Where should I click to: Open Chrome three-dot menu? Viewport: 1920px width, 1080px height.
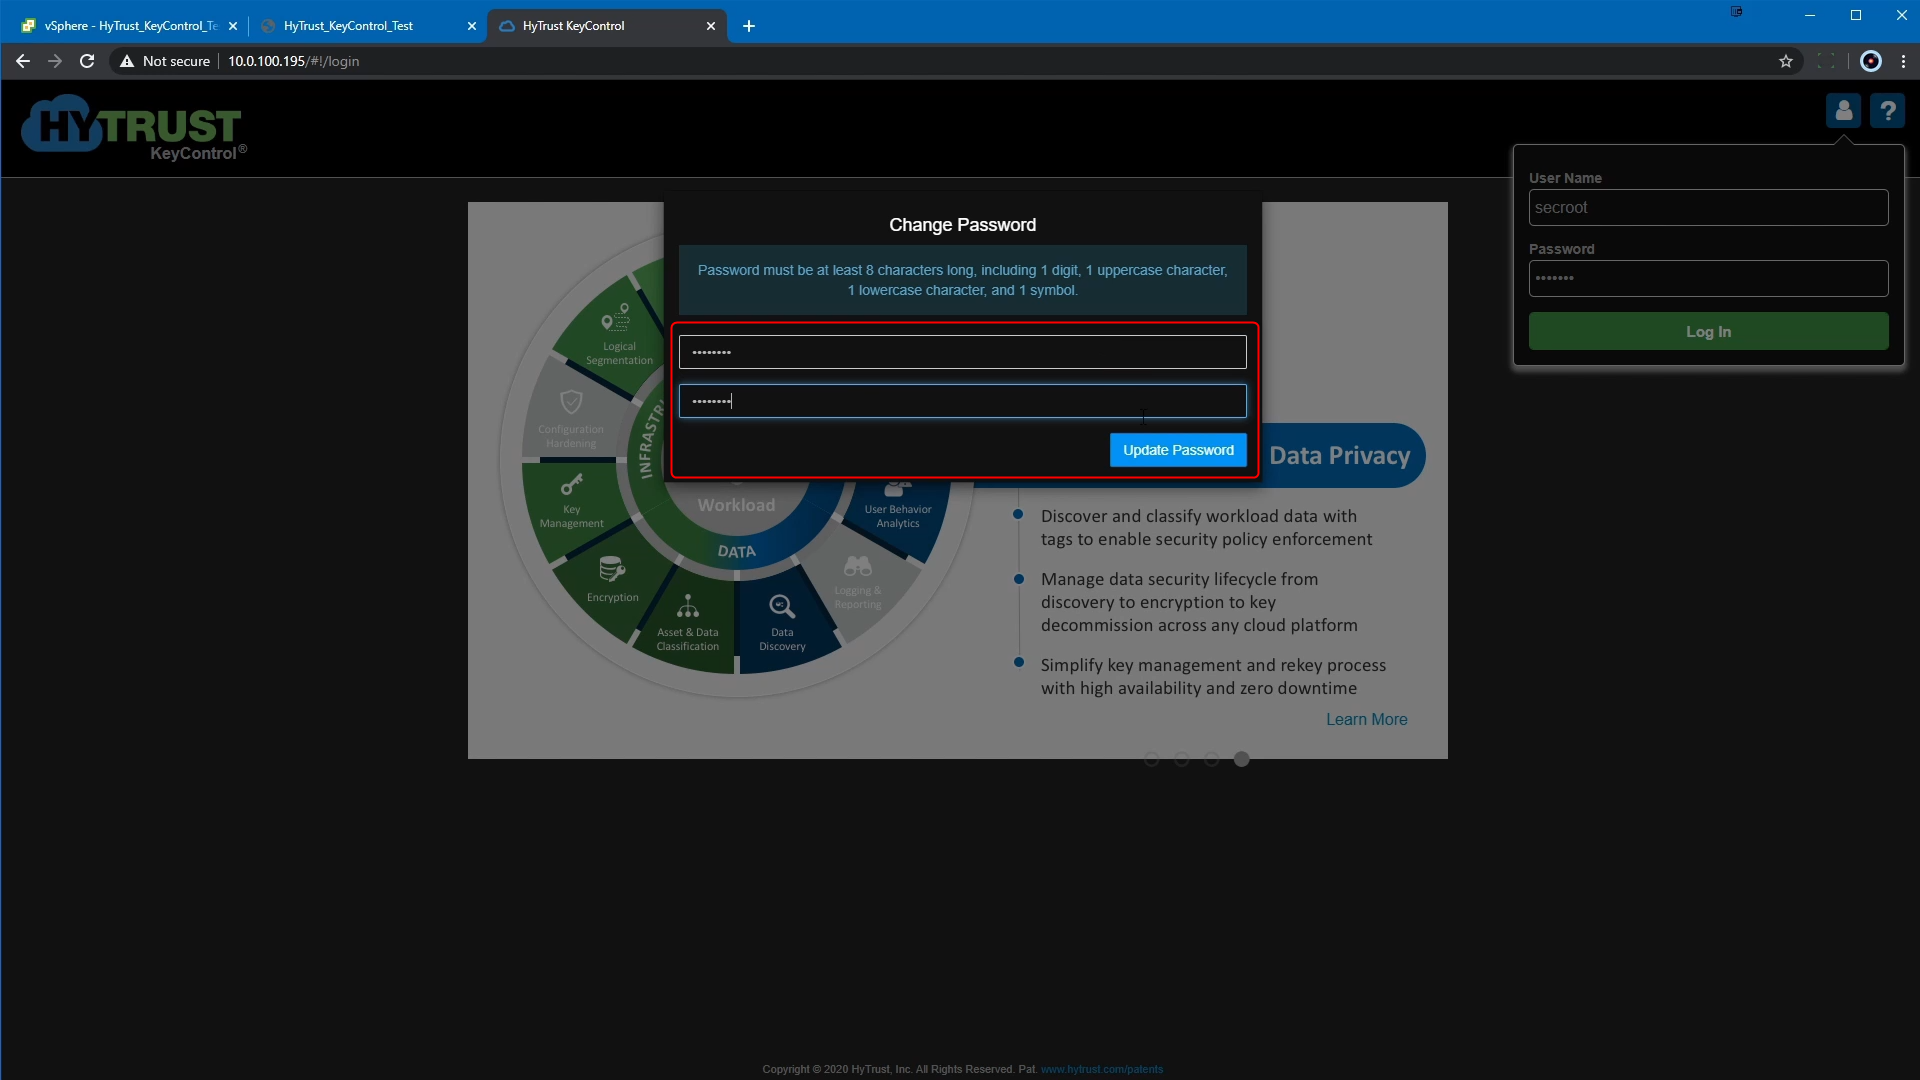pos(1903,61)
